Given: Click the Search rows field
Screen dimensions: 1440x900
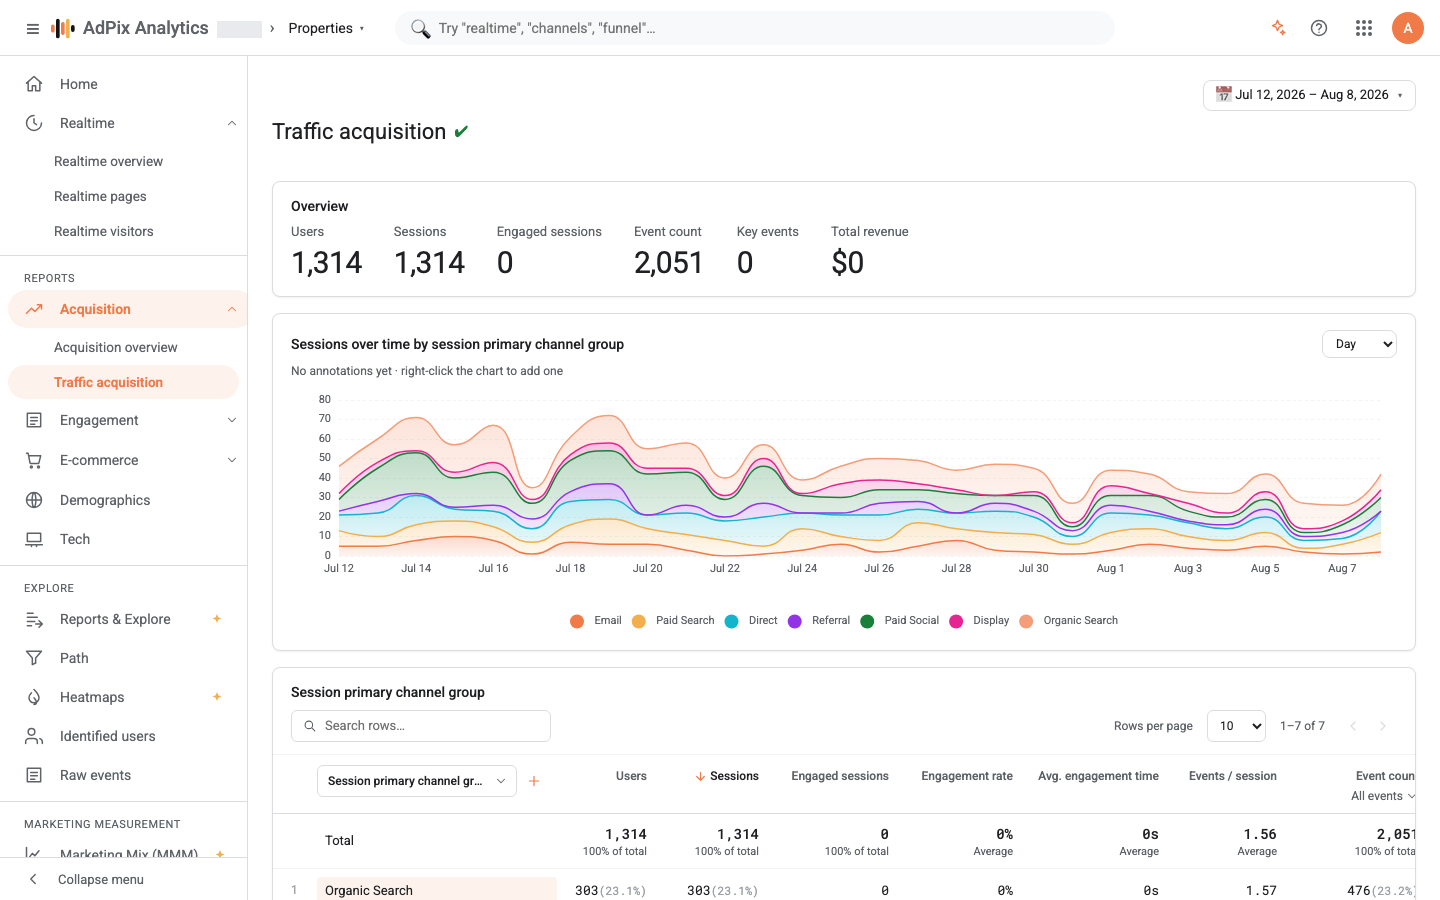Looking at the screenshot, I should 421,726.
